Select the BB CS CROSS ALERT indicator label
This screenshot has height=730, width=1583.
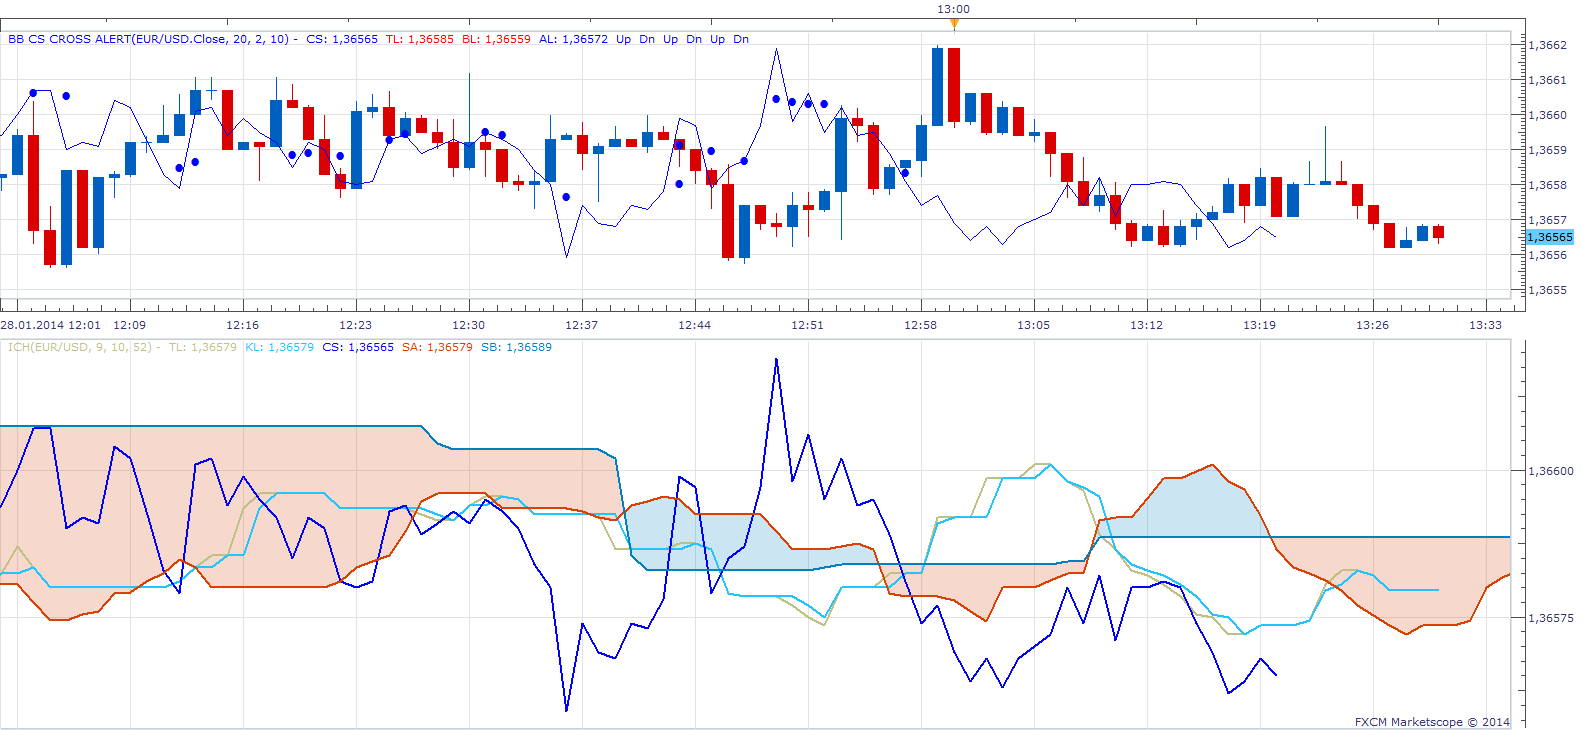coord(148,39)
